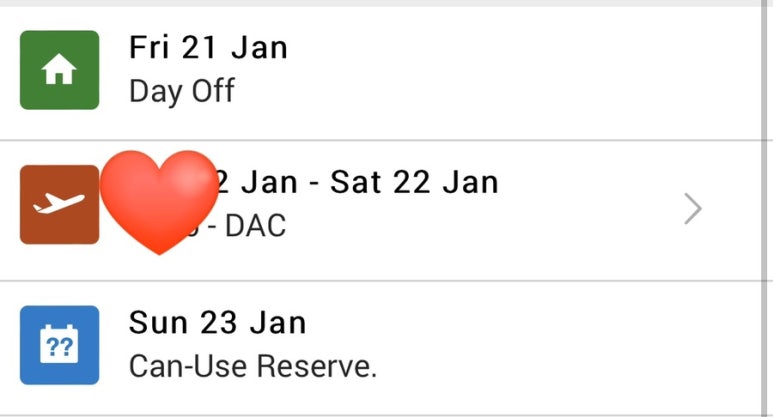773x417 pixels.
Task: Open the Can-Use Reserve entry text
Action: pos(253,366)
